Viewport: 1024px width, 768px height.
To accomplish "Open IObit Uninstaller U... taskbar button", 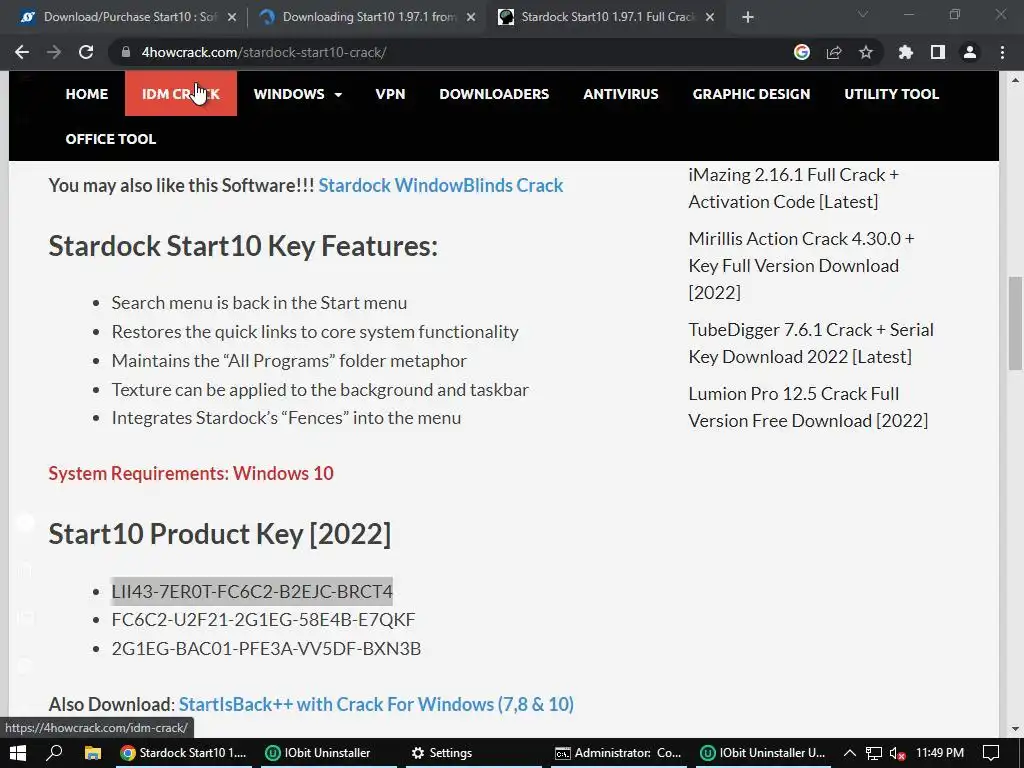I will [763, 753].
